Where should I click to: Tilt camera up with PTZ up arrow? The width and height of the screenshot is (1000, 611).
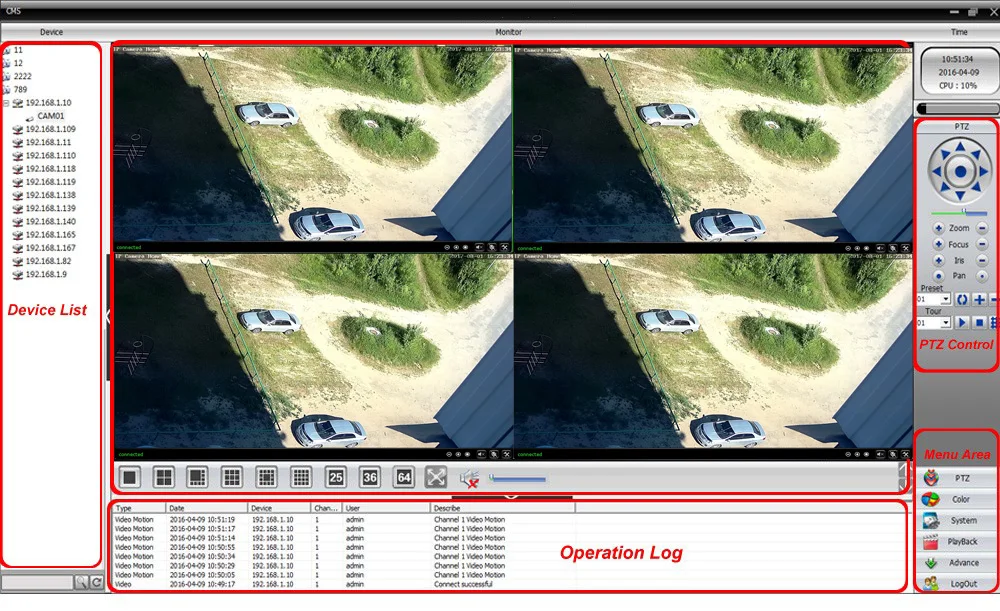960,147
